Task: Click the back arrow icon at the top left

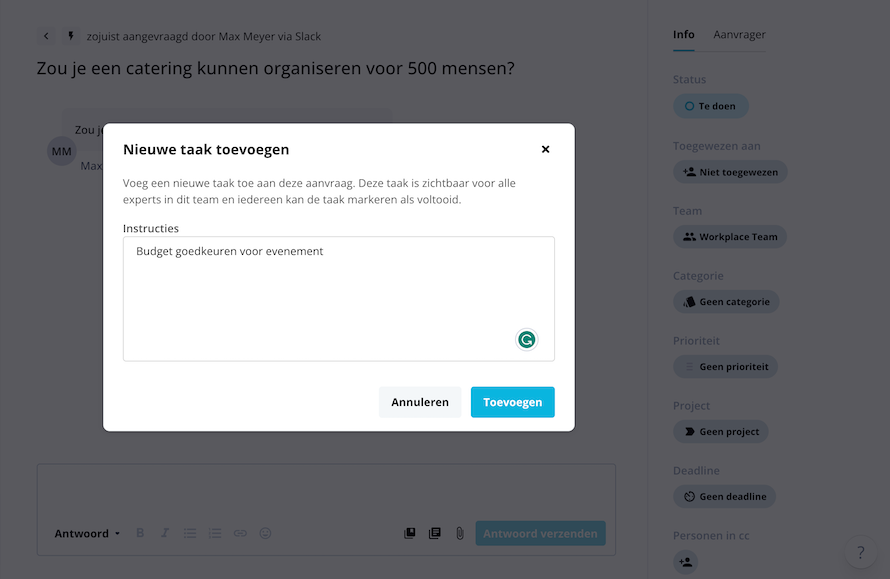Action: click(x=46, y=36)
